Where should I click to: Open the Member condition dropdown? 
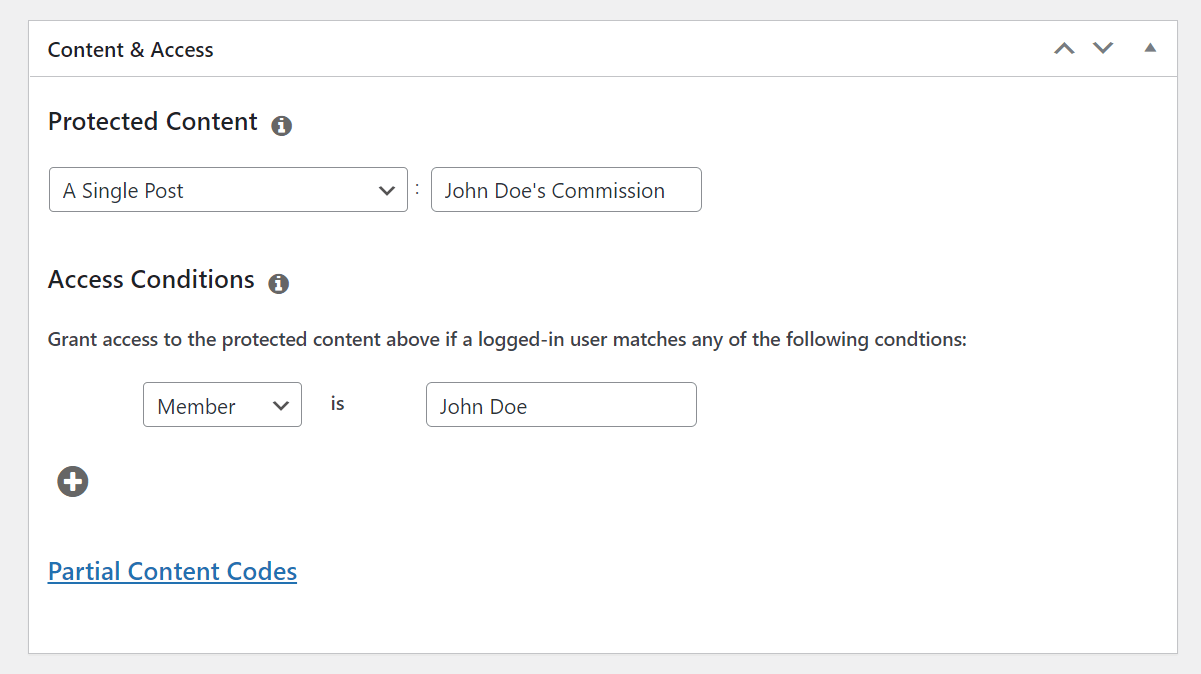click(x=222, y=405)
